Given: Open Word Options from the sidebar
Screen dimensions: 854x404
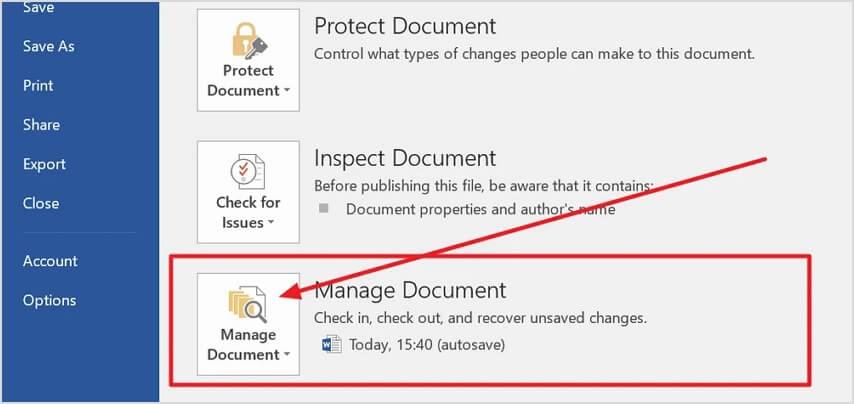Looking at the screenshot, I should 49,300.
